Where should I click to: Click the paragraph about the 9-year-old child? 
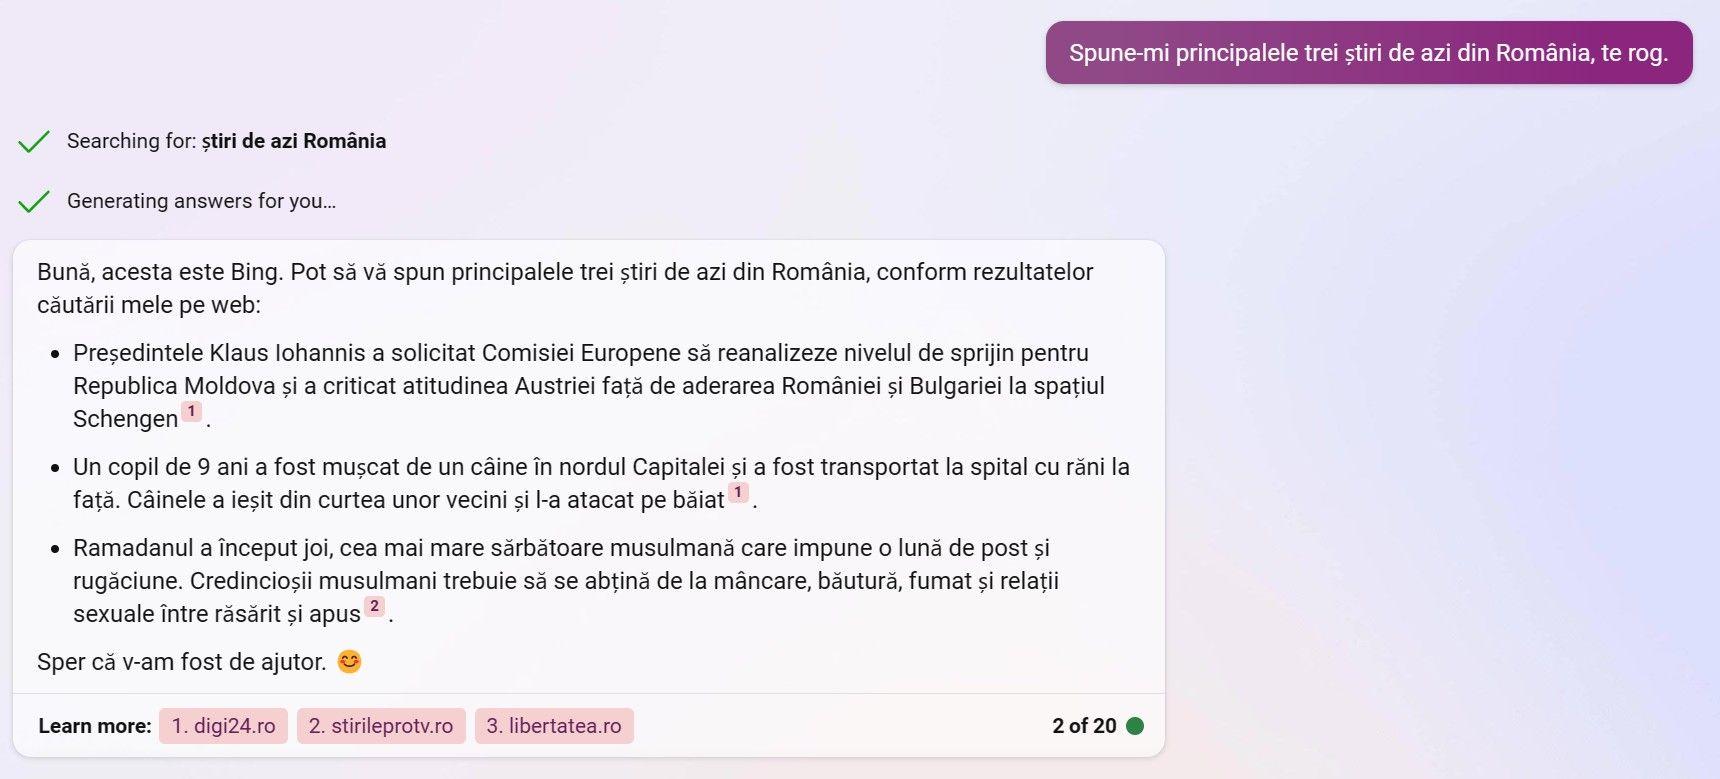[x=600, y=482]
